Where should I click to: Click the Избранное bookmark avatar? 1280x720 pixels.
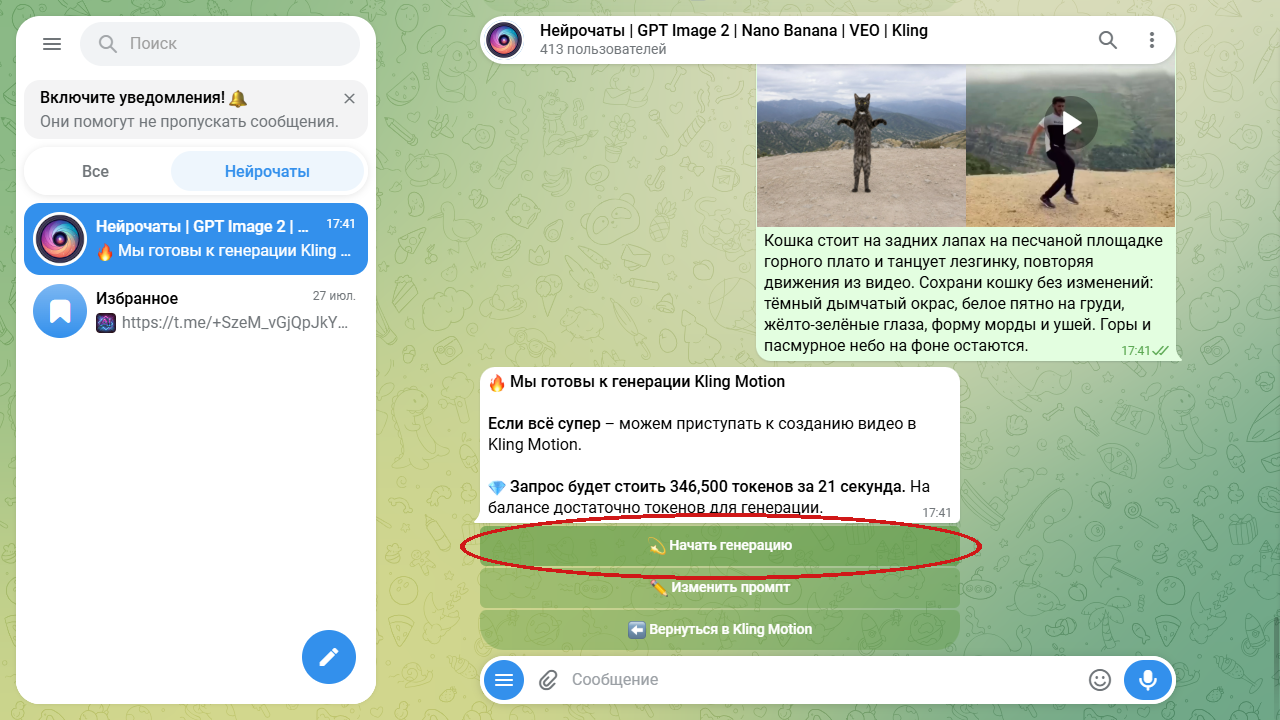point(60,311)
